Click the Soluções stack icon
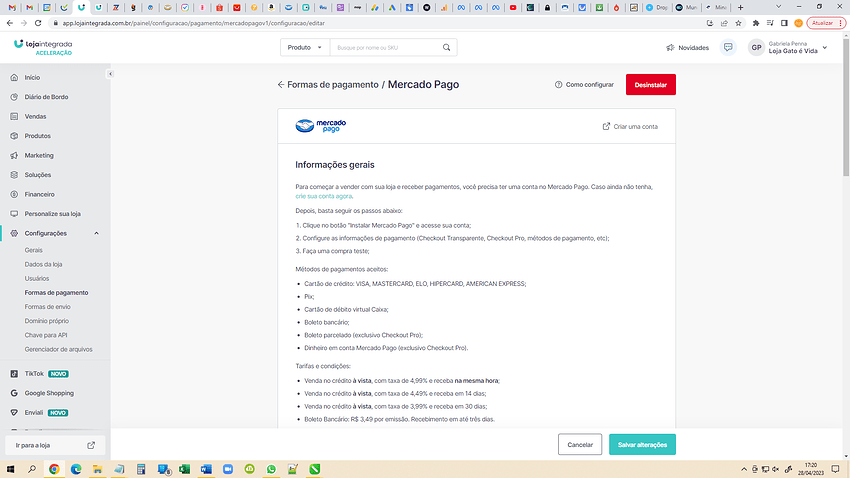 pos(14,175)
